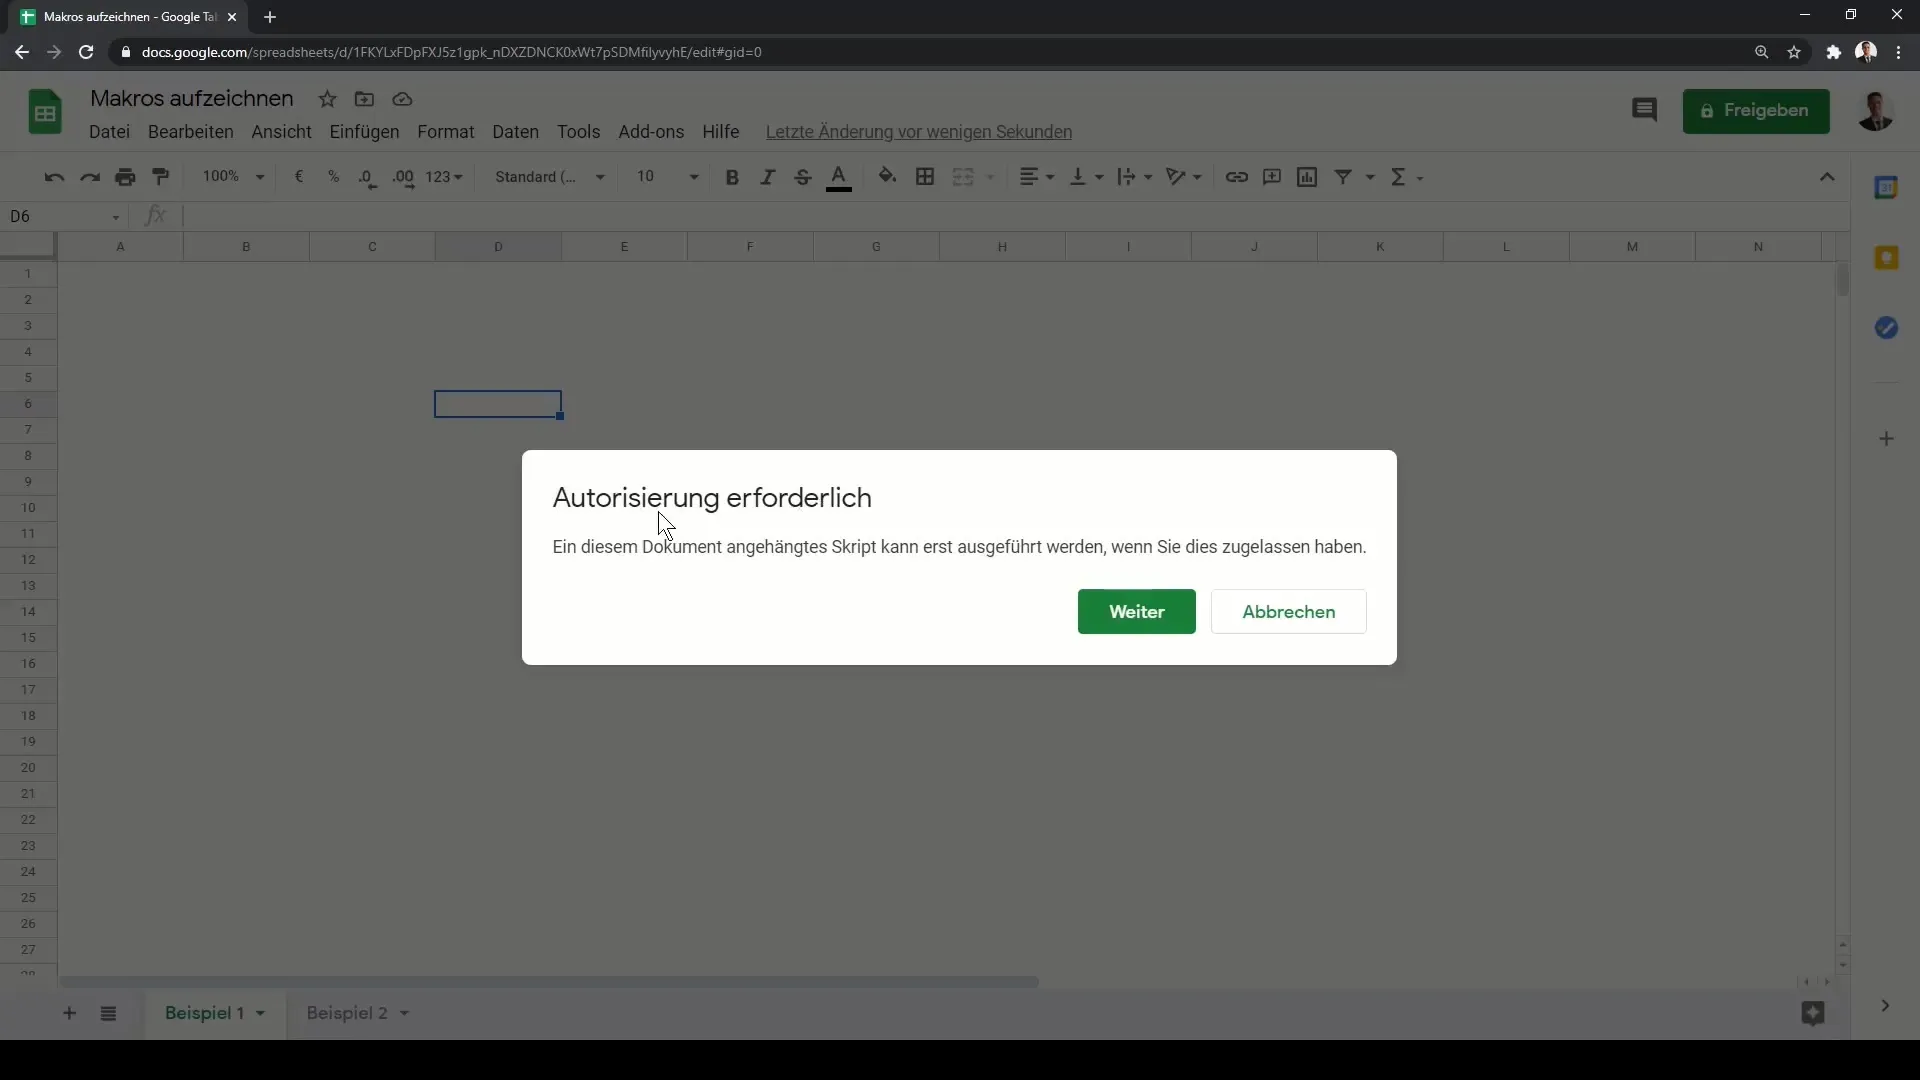The image size is (1920, 1080).
Task: Click the merge cells icon
Action: pos(963,177)
